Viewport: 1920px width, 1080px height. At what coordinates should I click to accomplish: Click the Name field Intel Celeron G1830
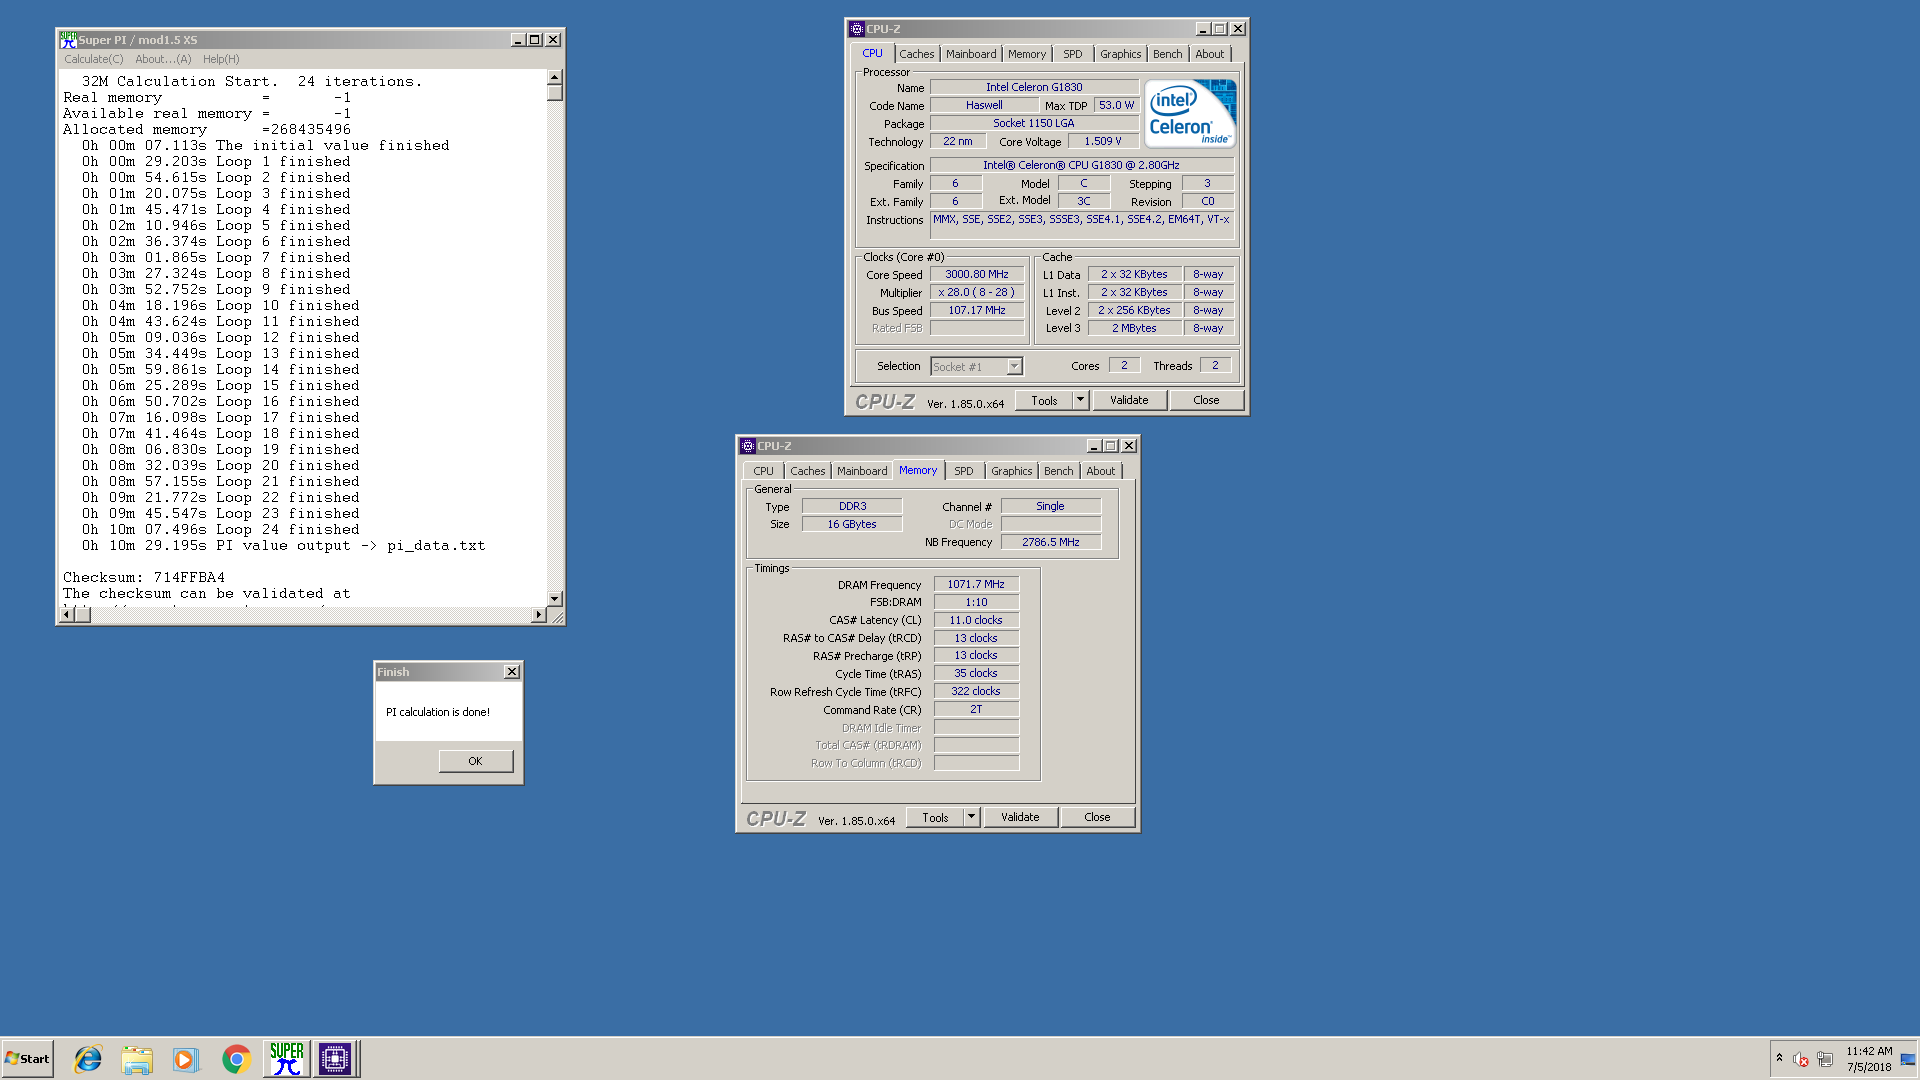(1034, 87)
